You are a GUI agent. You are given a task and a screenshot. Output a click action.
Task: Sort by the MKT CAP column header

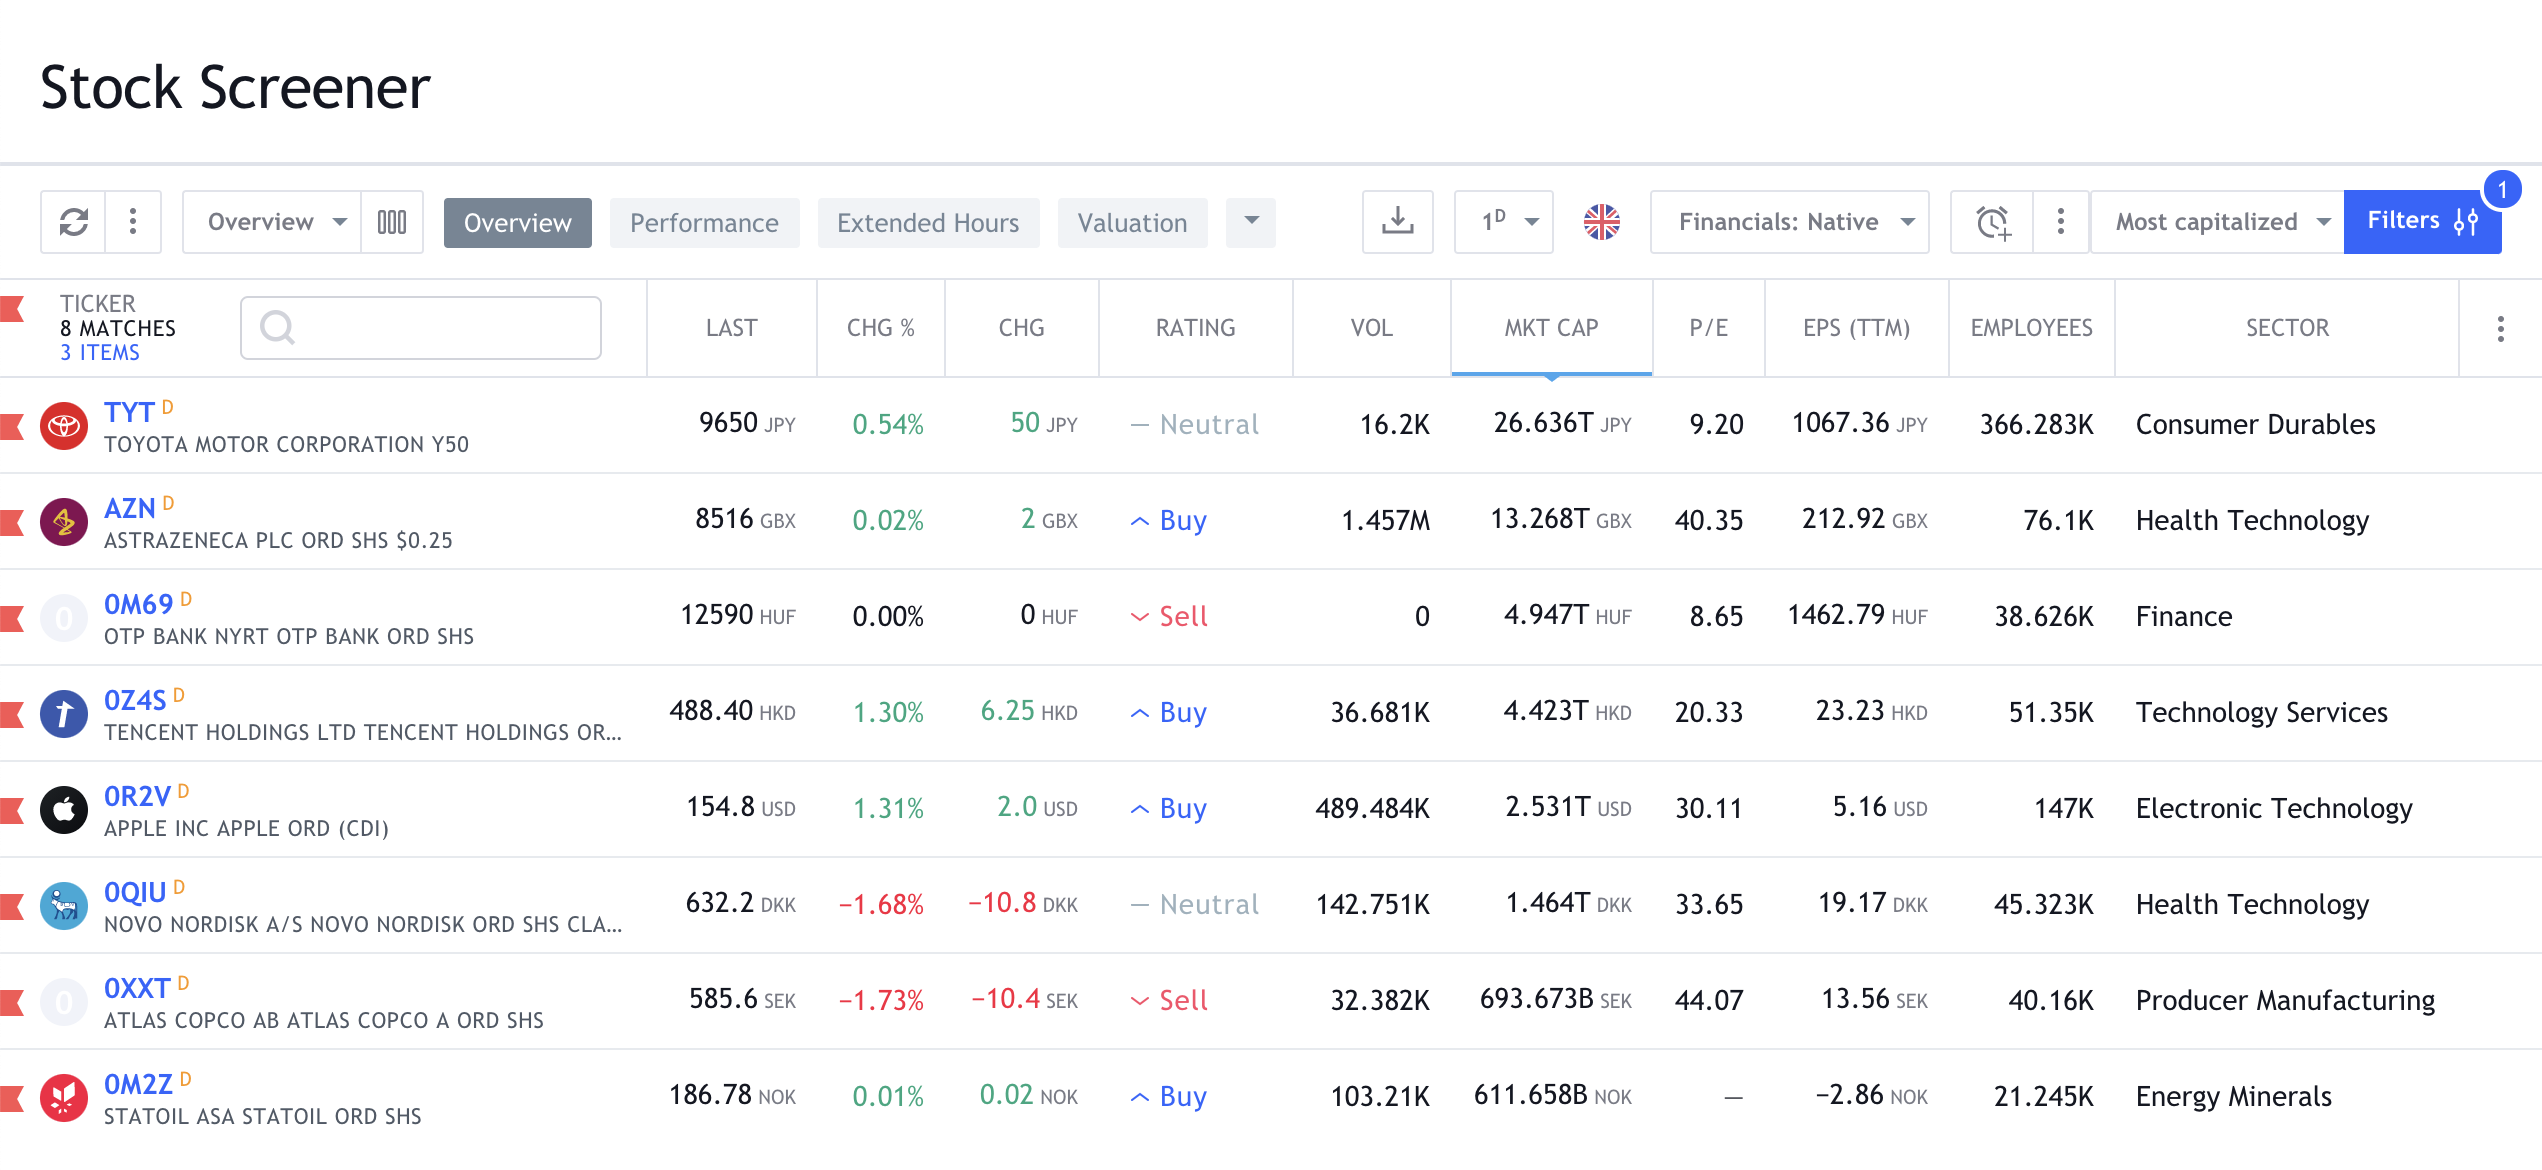point(1551,328)
